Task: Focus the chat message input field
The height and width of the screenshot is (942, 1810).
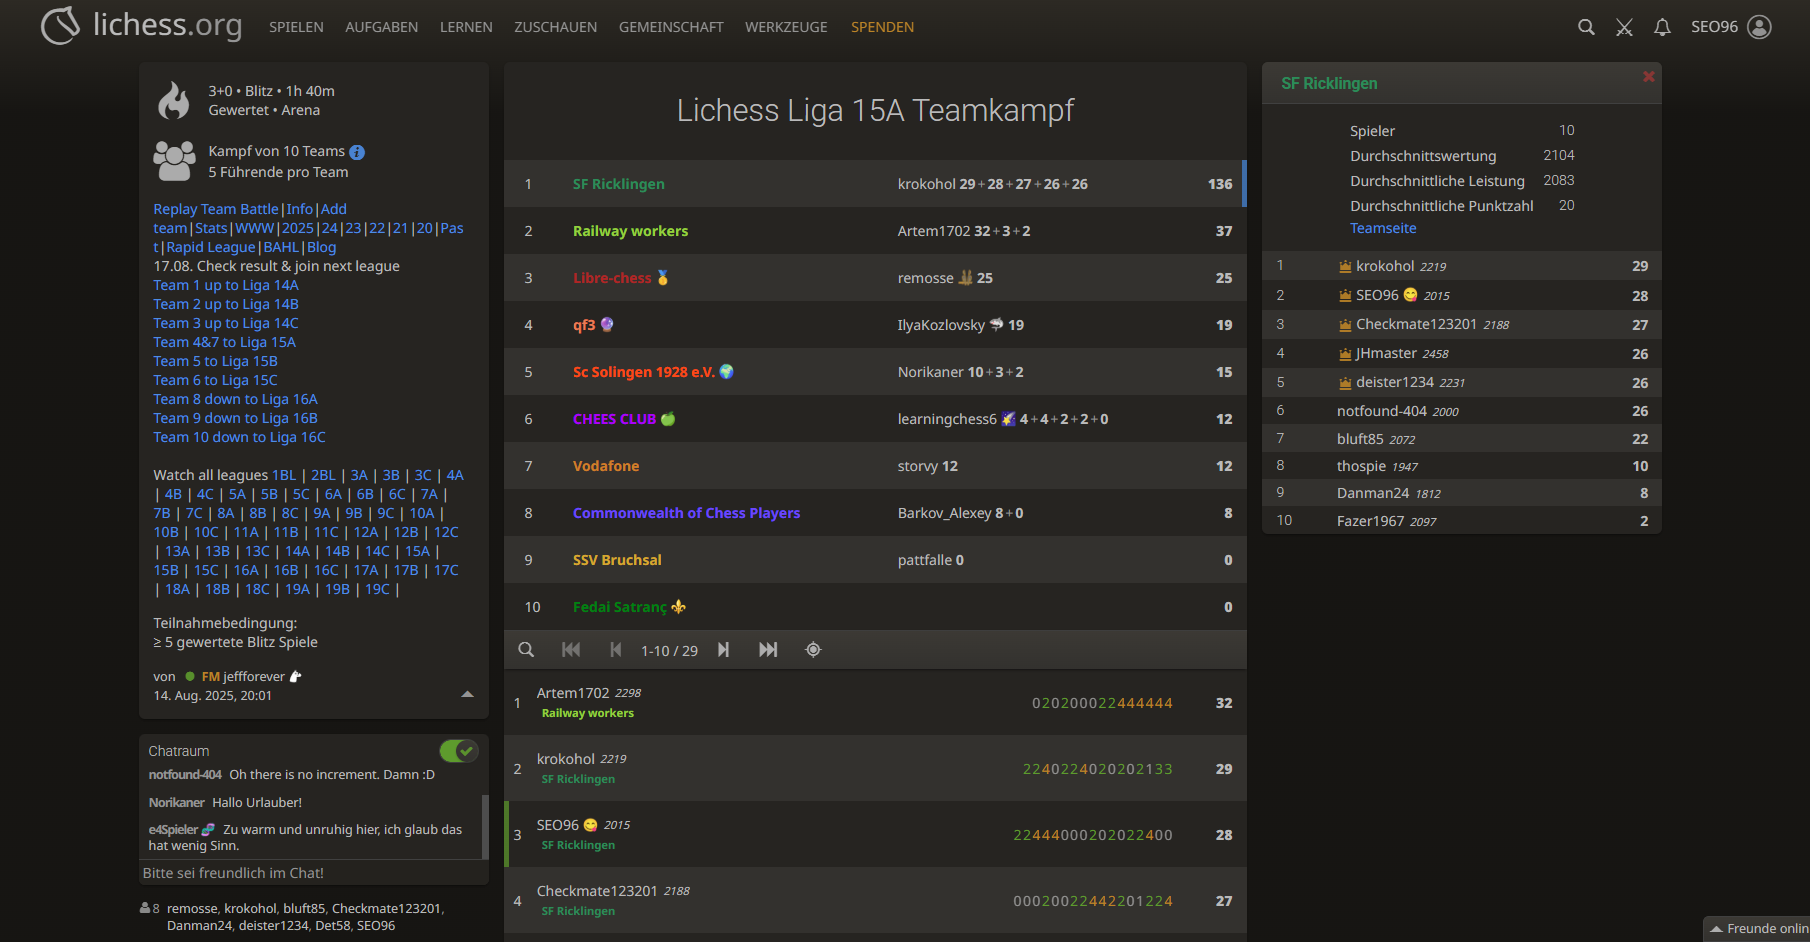Action: tap(313, 873)
